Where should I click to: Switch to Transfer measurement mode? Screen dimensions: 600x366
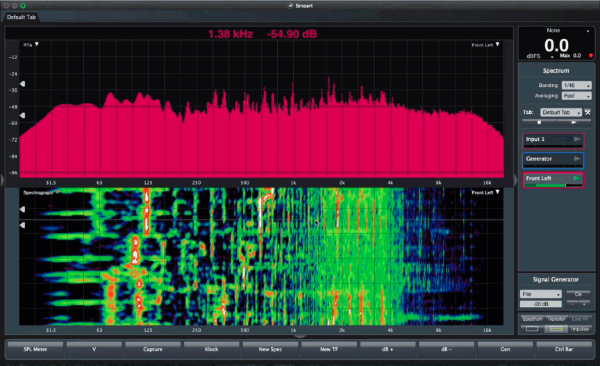click(x=556, y=319)
